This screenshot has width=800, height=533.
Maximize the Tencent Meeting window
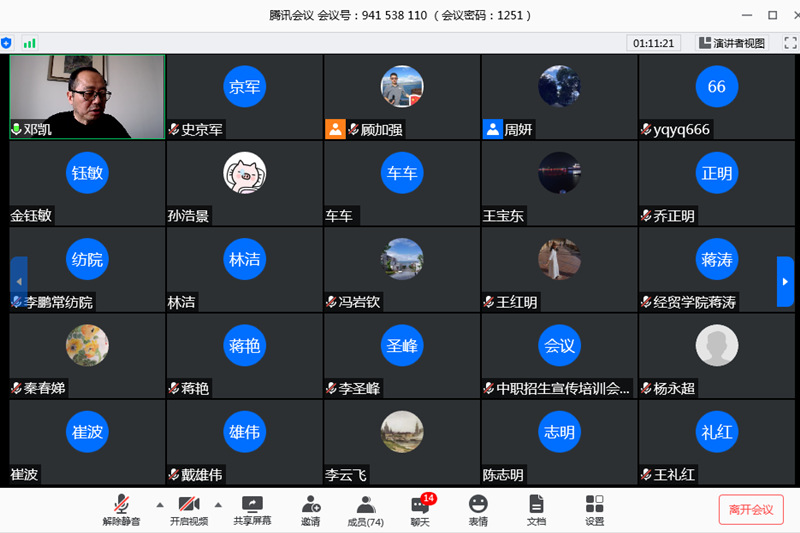(772, 15)
